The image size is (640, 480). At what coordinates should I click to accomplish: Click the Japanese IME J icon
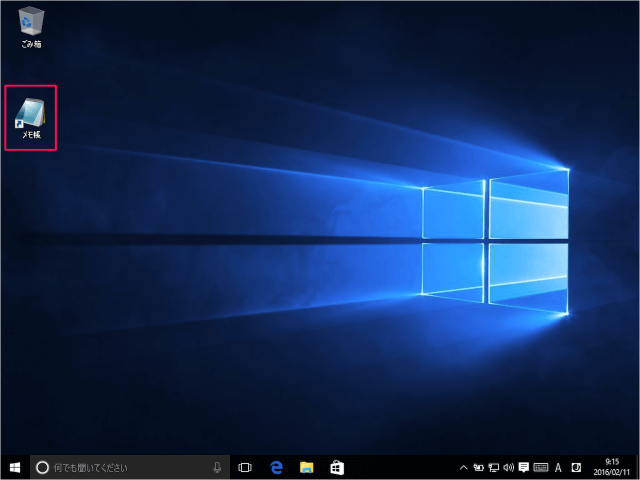coord(576,468)
